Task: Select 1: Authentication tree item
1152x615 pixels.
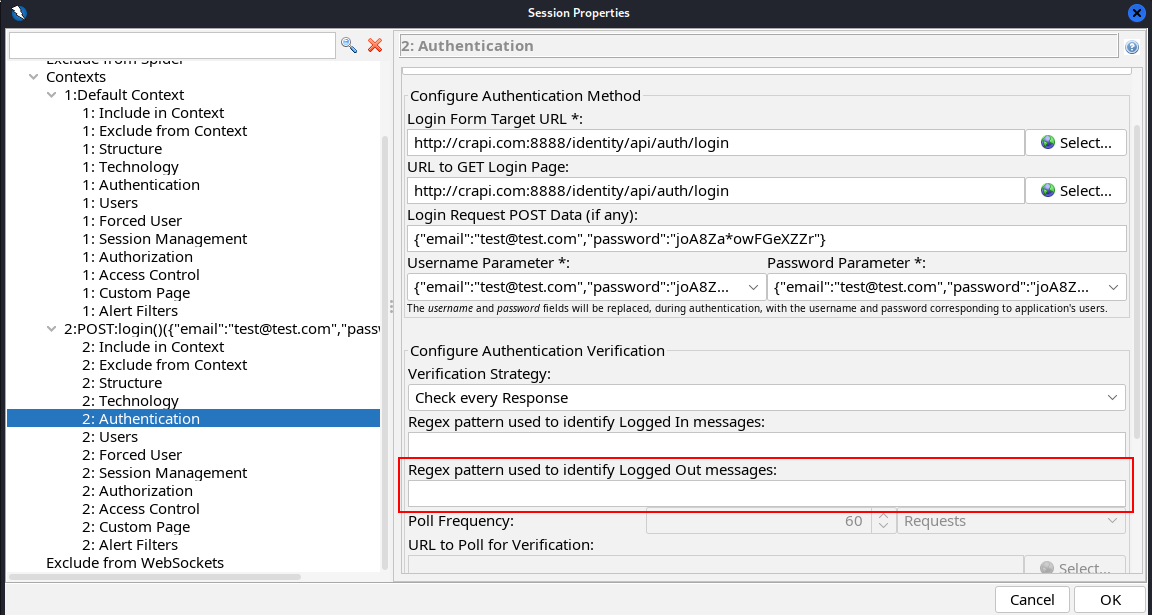Action: [x=140, y=185]
